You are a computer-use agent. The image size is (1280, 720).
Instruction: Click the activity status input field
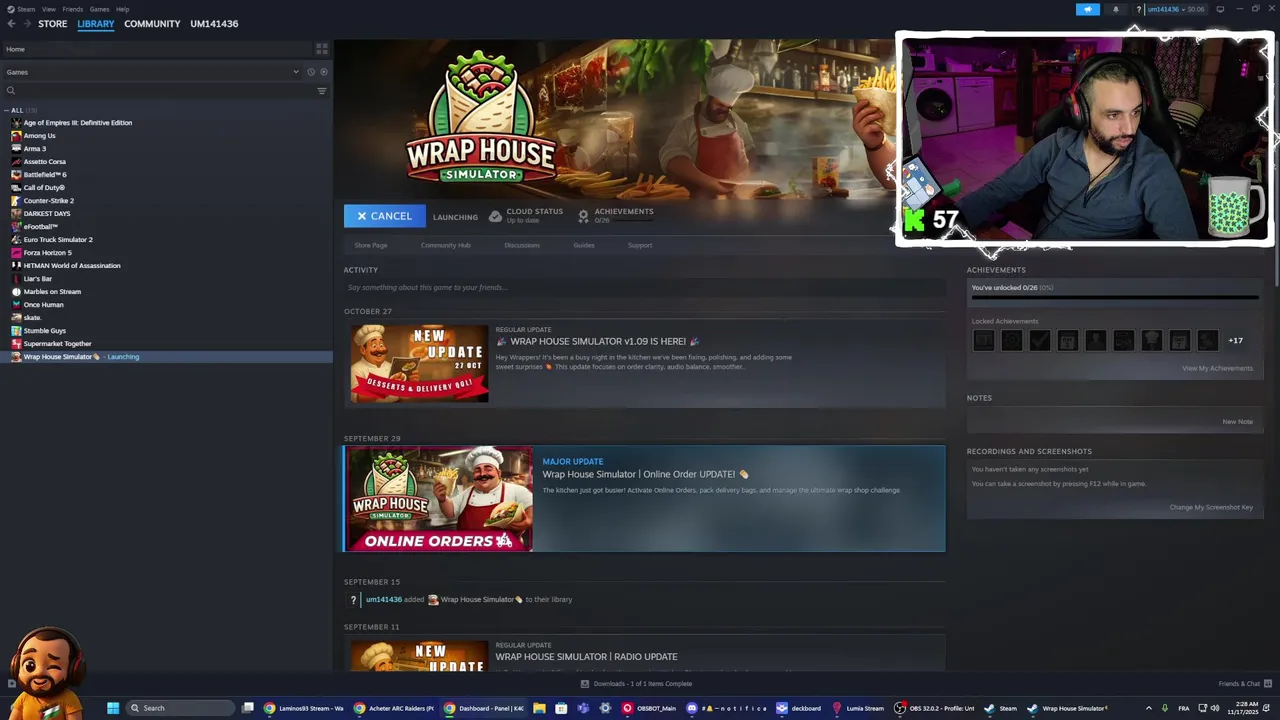[644, 288]
